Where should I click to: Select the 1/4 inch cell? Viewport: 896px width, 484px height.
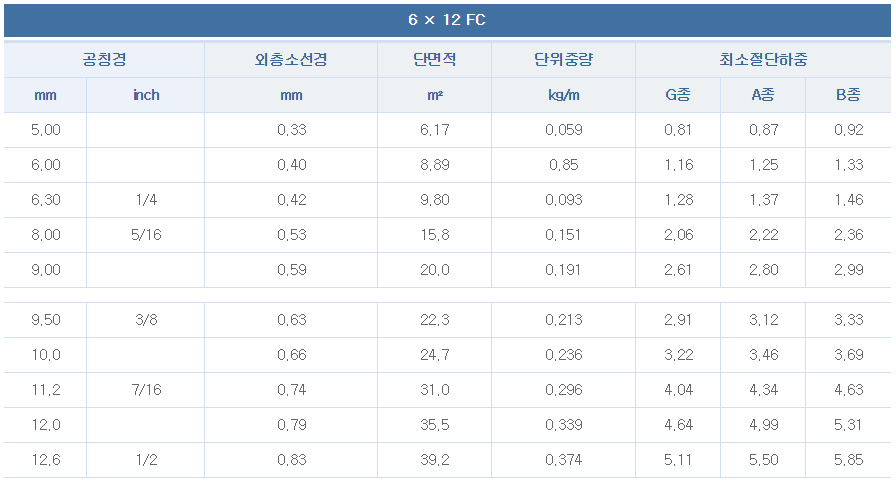point(146,200)
